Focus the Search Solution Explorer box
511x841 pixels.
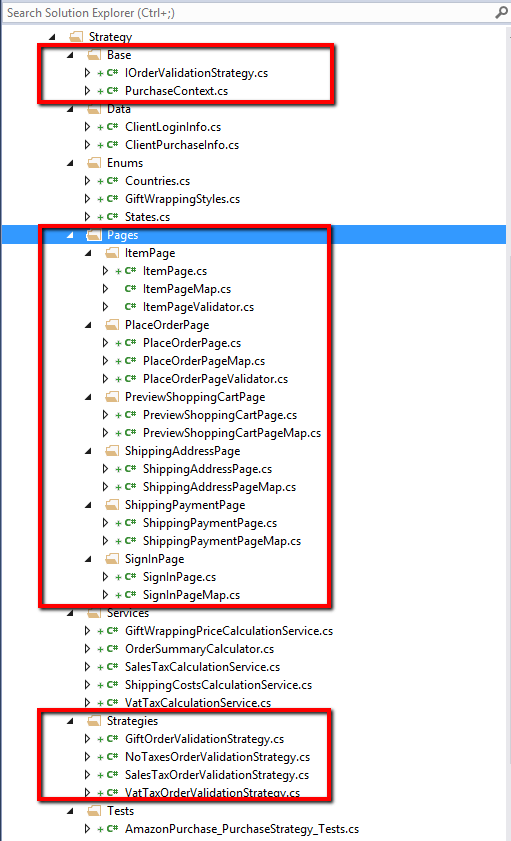pos(248,12)
